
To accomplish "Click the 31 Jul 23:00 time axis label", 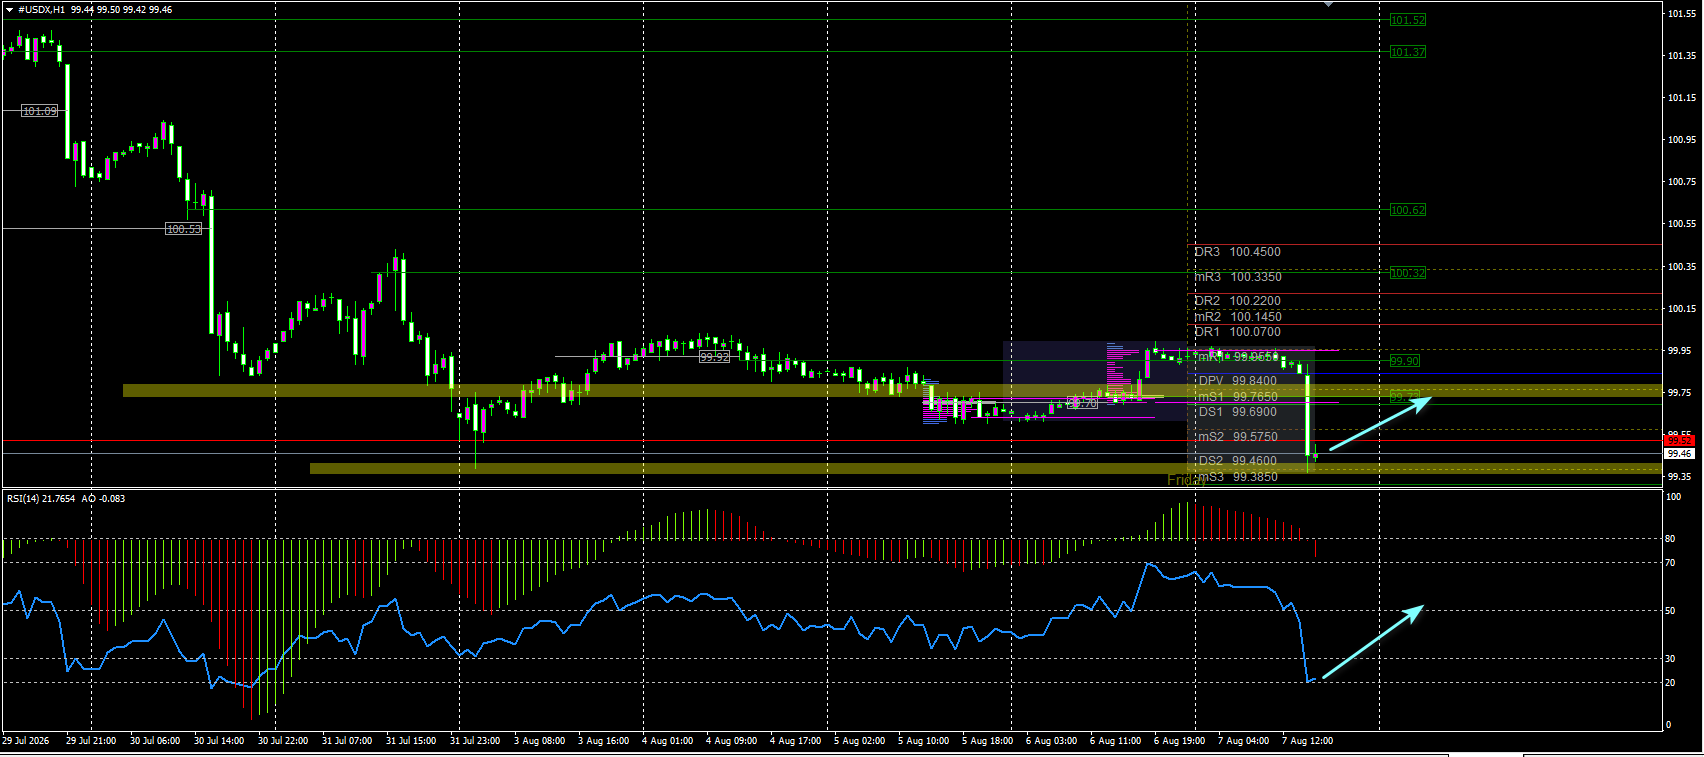I will (475, 741).
